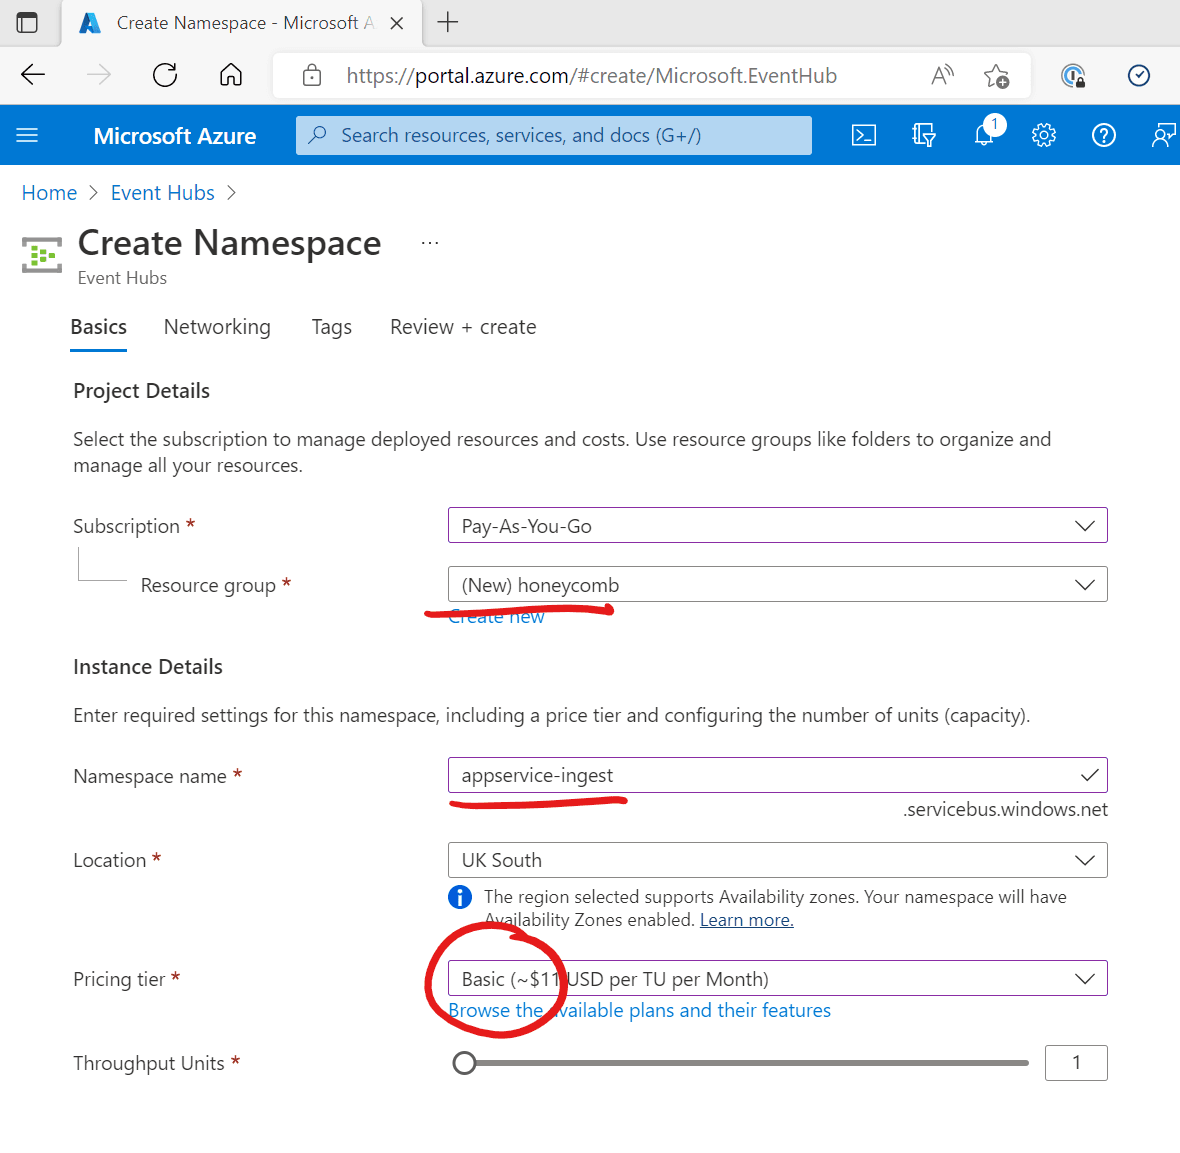Image resolution: width=1180 pixels, height=1153 pixels.
Task: Open the Tags tab
Action: click(331, 327)
